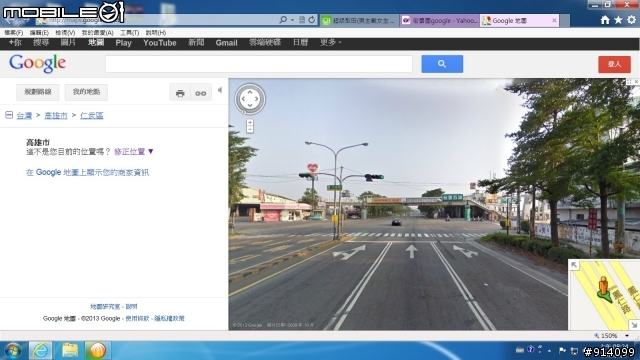
Task: Click the Action Center flag tray icon
Action: [x=562, y=350]
